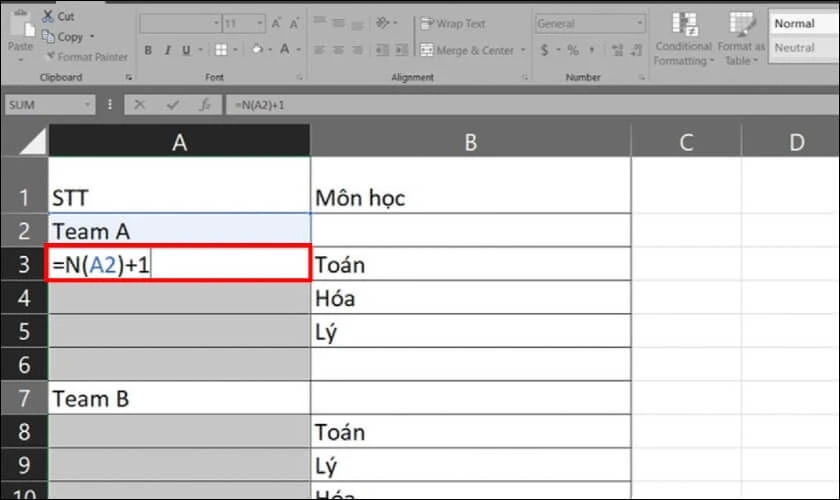Apply Top Align to cell
Image resolution: width=840 pixels, height=500 pixels.
[319, 21]
